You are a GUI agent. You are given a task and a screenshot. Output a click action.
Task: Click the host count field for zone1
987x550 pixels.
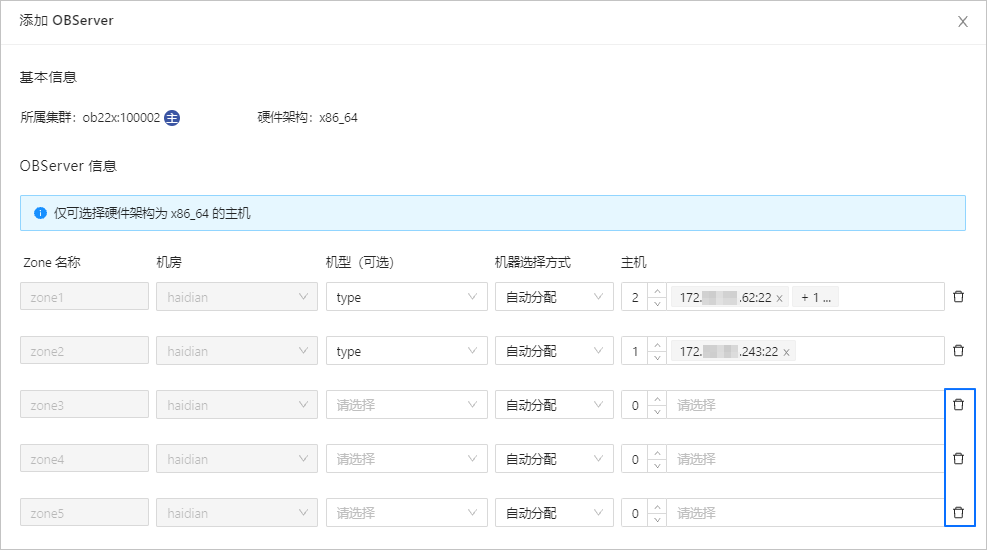[635, 297]
